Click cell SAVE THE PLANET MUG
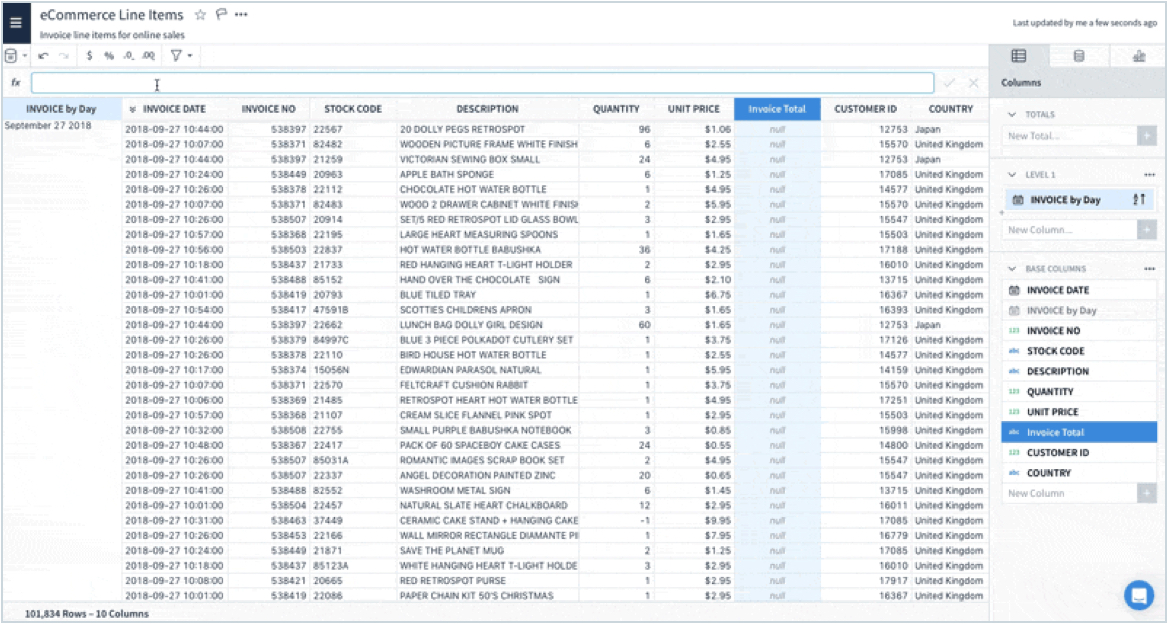The height and width of the screenshot is (624, 1168). pyautogui.click(x=488, y=550)
